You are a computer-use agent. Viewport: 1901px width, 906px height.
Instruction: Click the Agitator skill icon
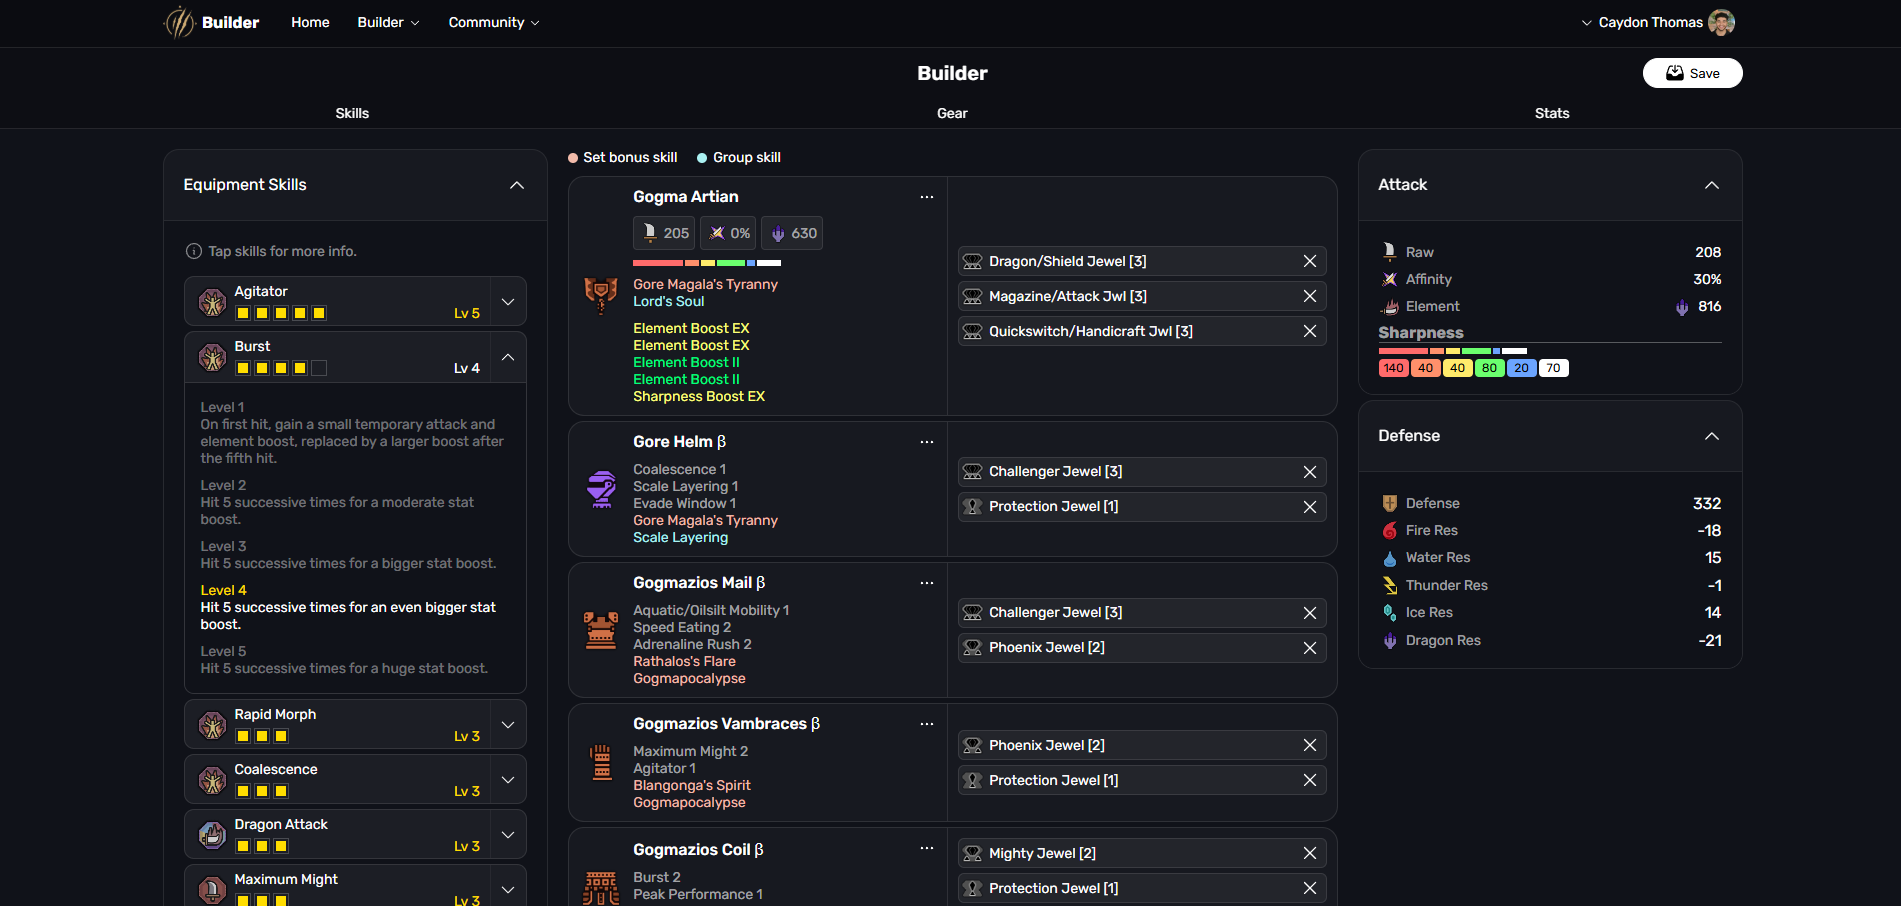[x=212, y=302]
